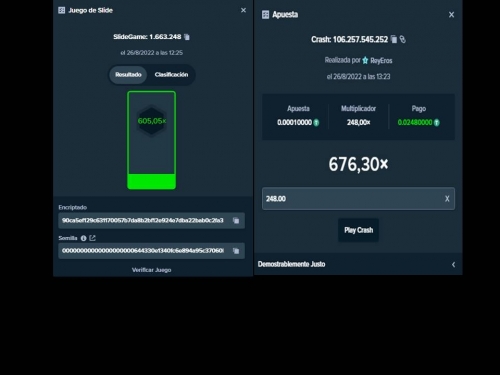Close the Juego de Slide panel

coord(243,10)
